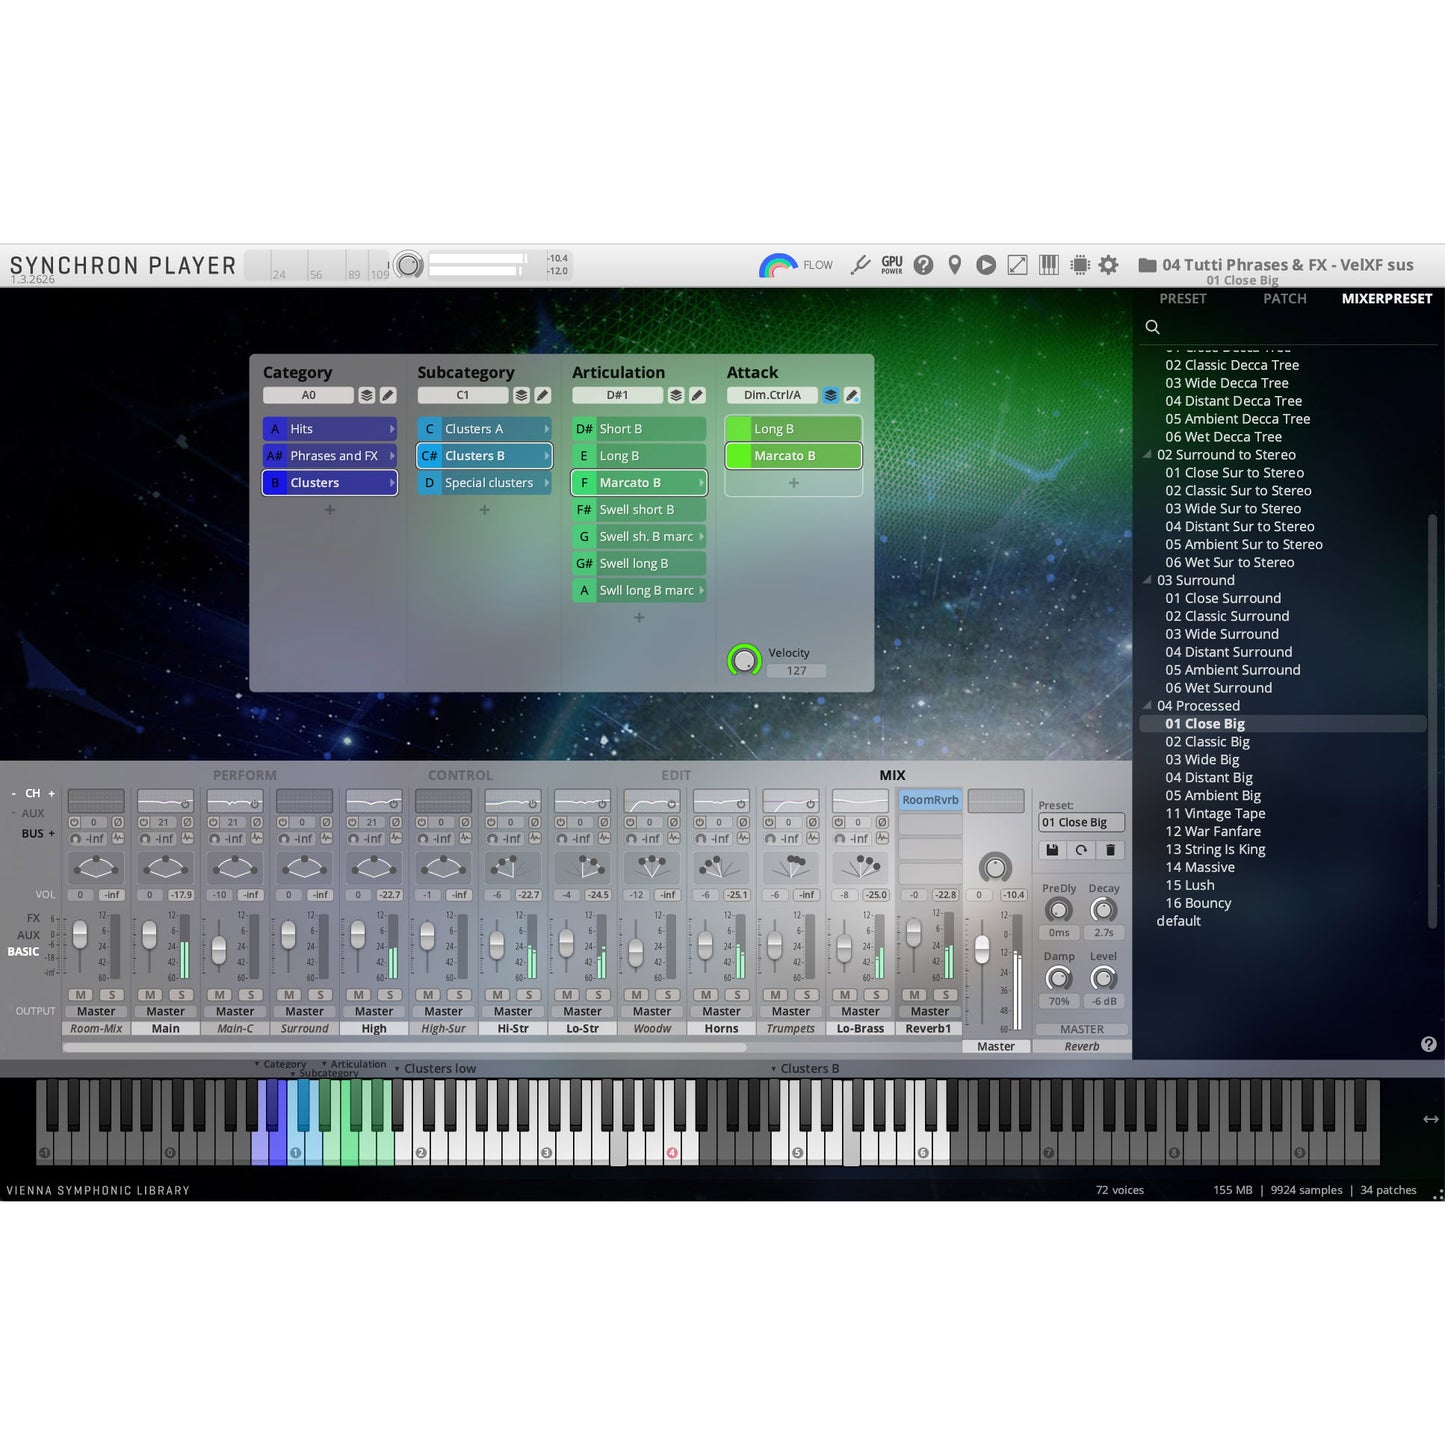Toggle the GPU Power icon
Image resolution: width=1445 pixels, height=1445 pixels.
click(892, 265)
